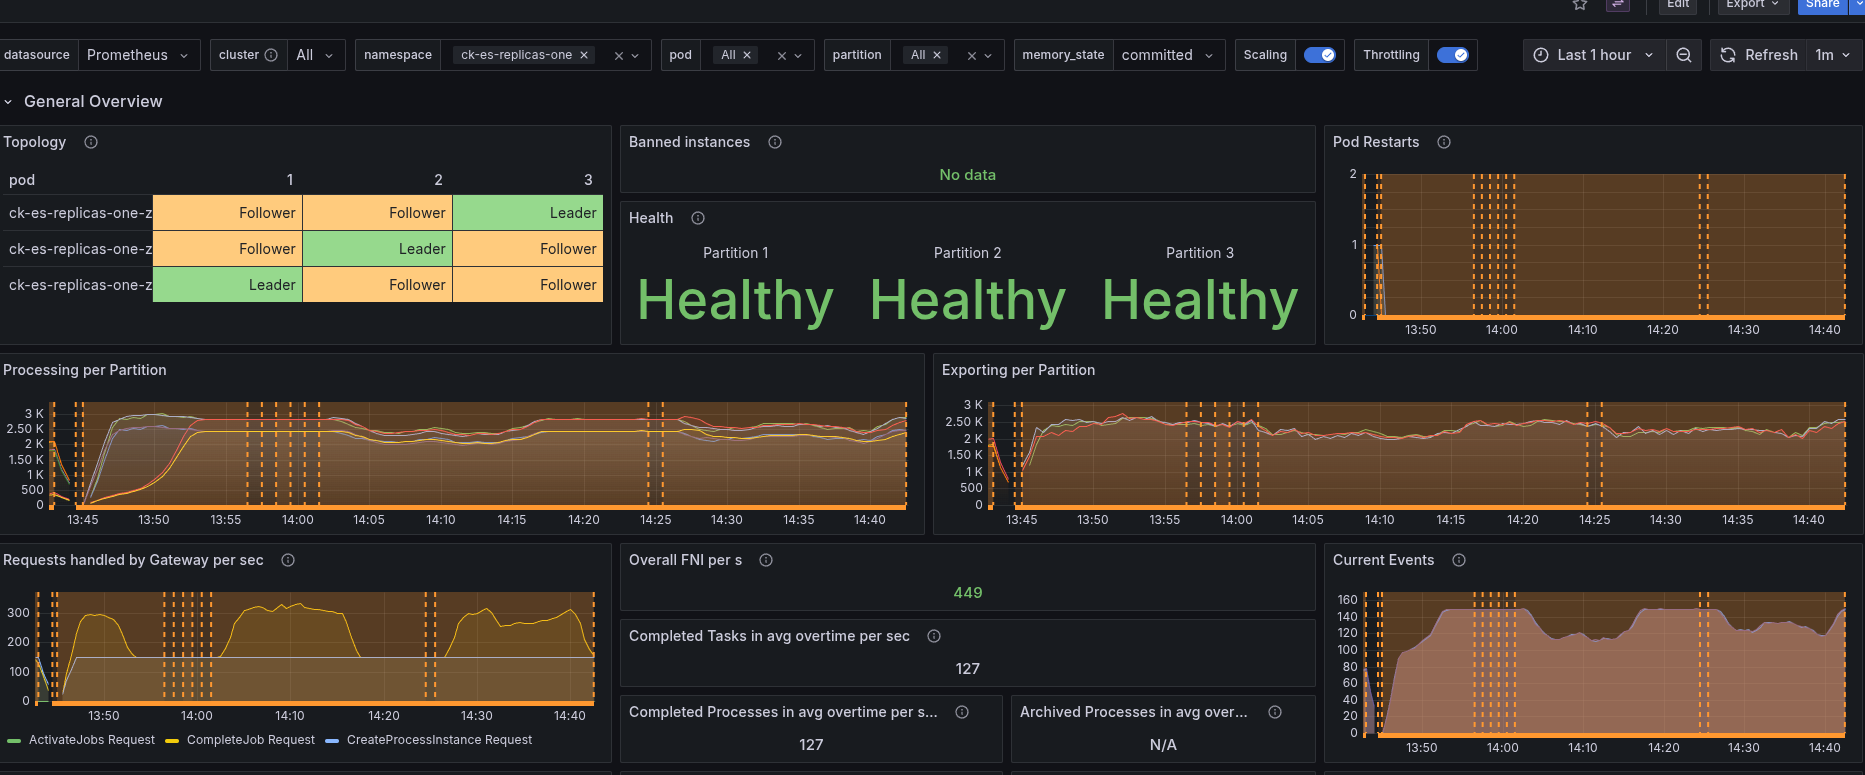Show info for Topology panel

coord(91,142)
